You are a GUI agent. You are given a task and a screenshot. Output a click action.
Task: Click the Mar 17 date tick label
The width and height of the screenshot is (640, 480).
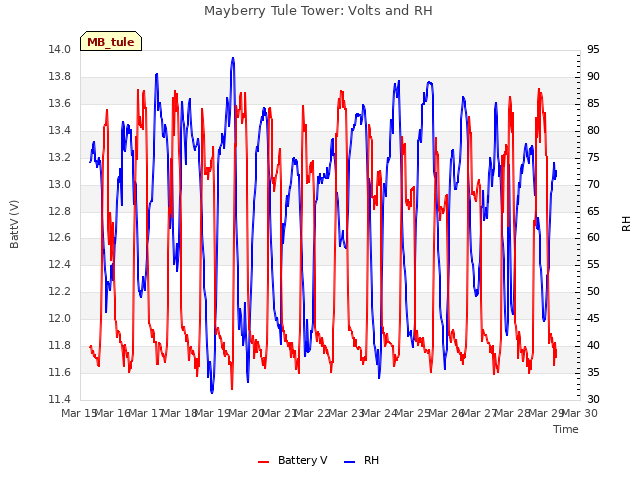[x=146, y=413]
